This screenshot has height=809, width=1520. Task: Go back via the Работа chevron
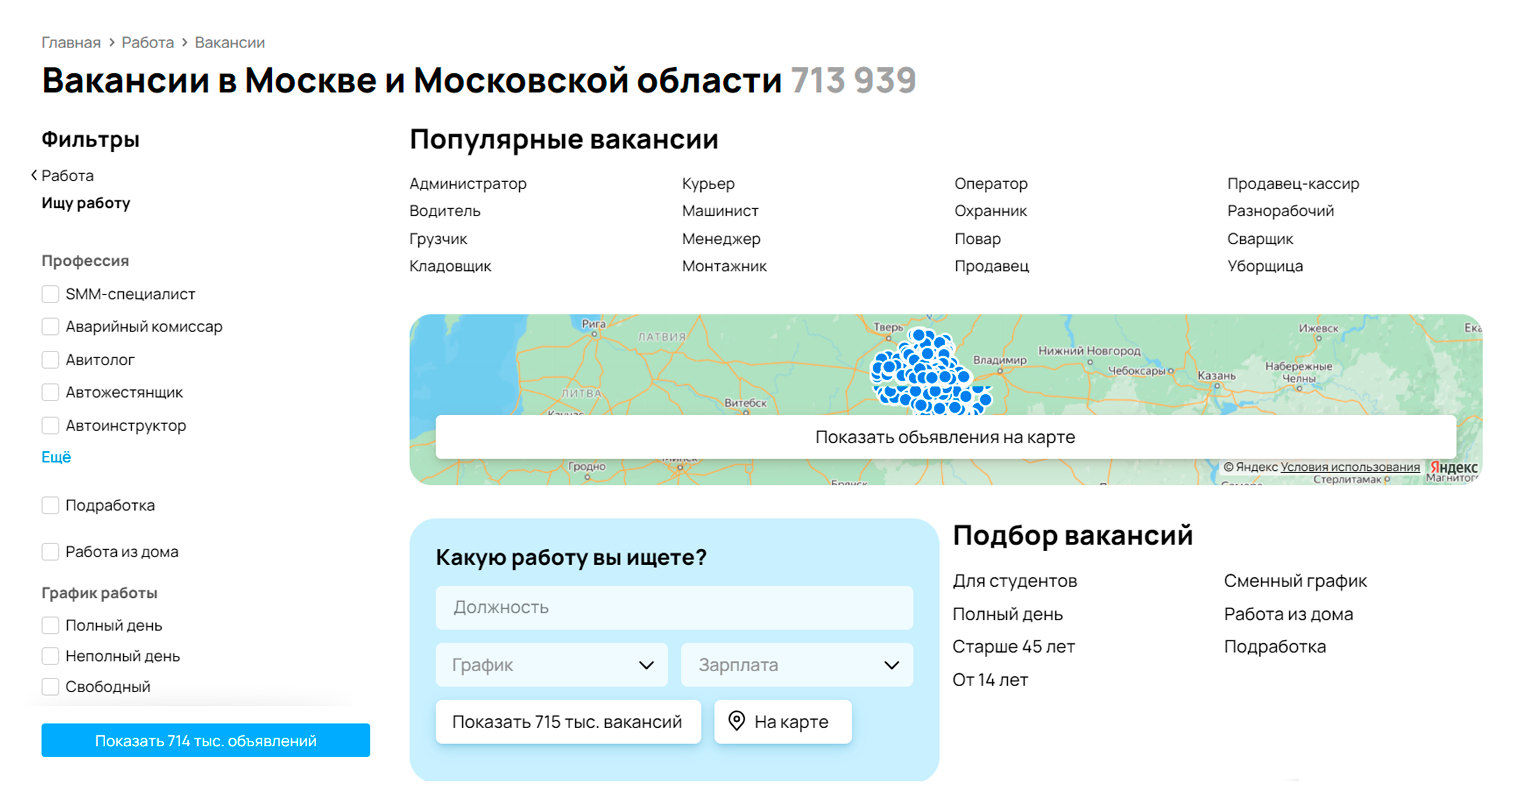click(x=34, y=175)
